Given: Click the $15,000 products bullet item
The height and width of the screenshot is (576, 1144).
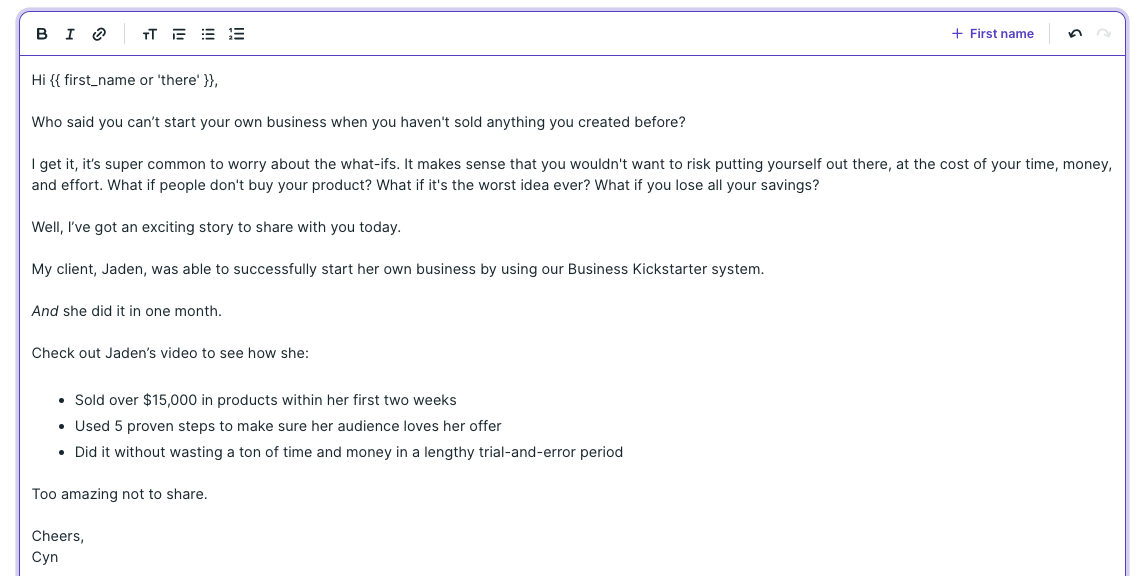Looking at the screenshot, I should pos(266,400).
